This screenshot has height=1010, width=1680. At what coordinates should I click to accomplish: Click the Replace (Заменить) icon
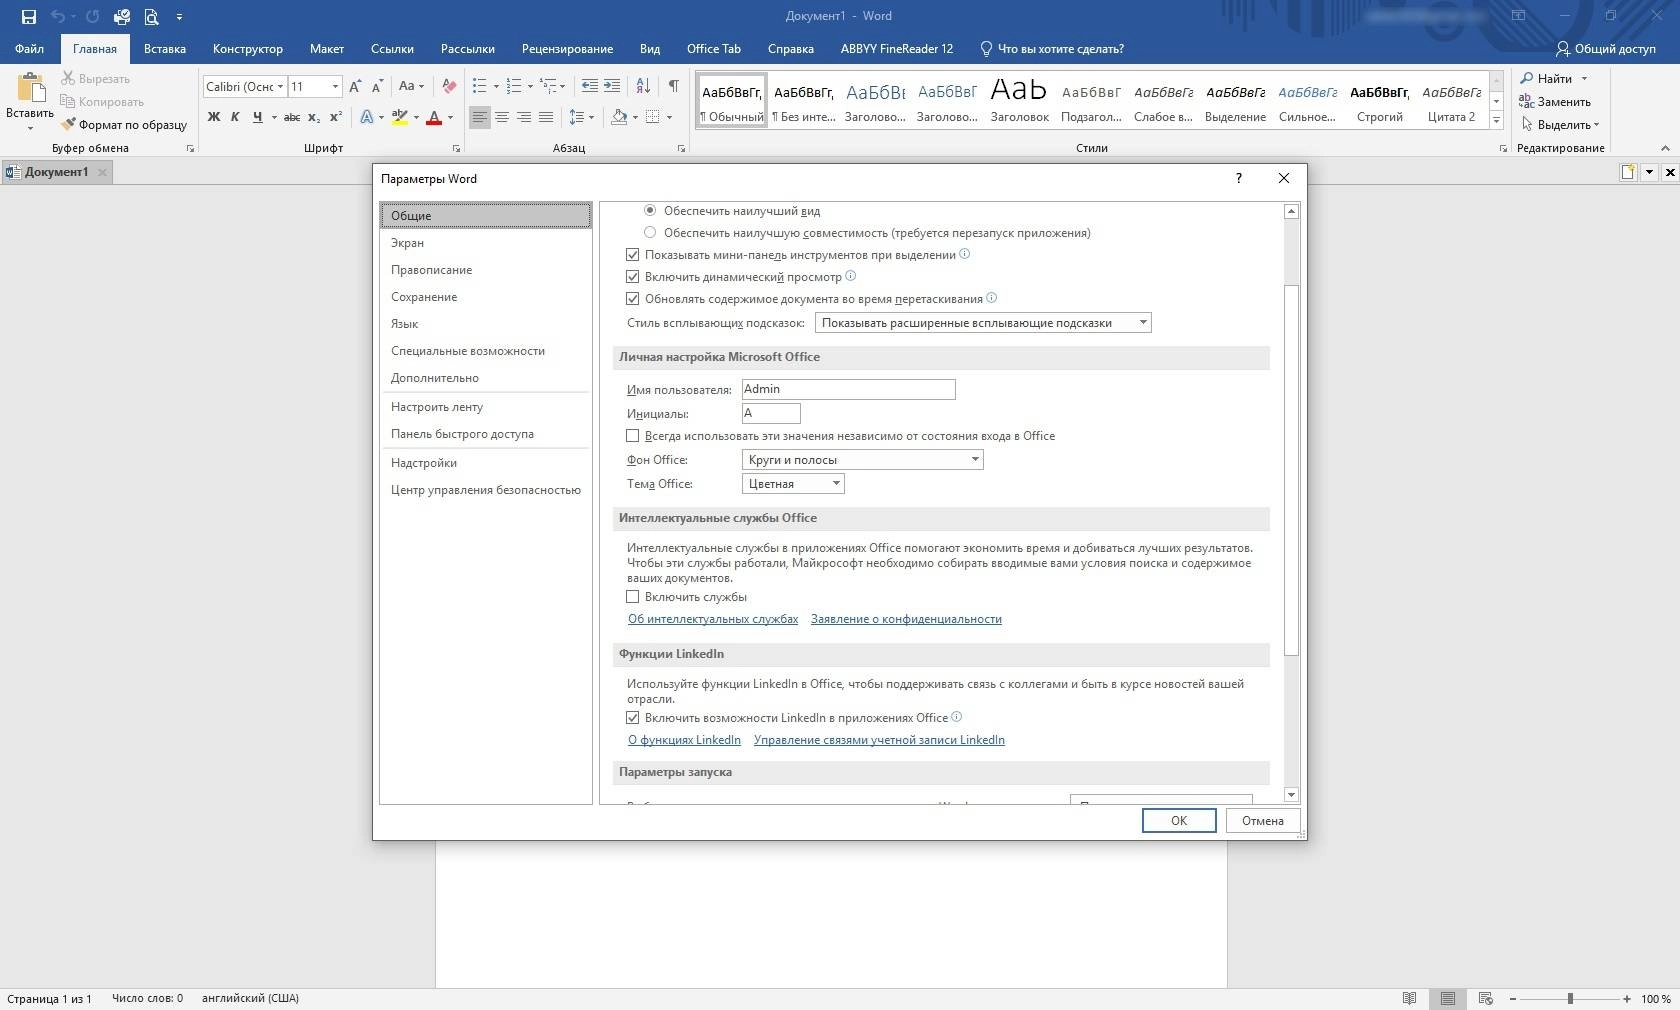click(x=1527, y=101)
